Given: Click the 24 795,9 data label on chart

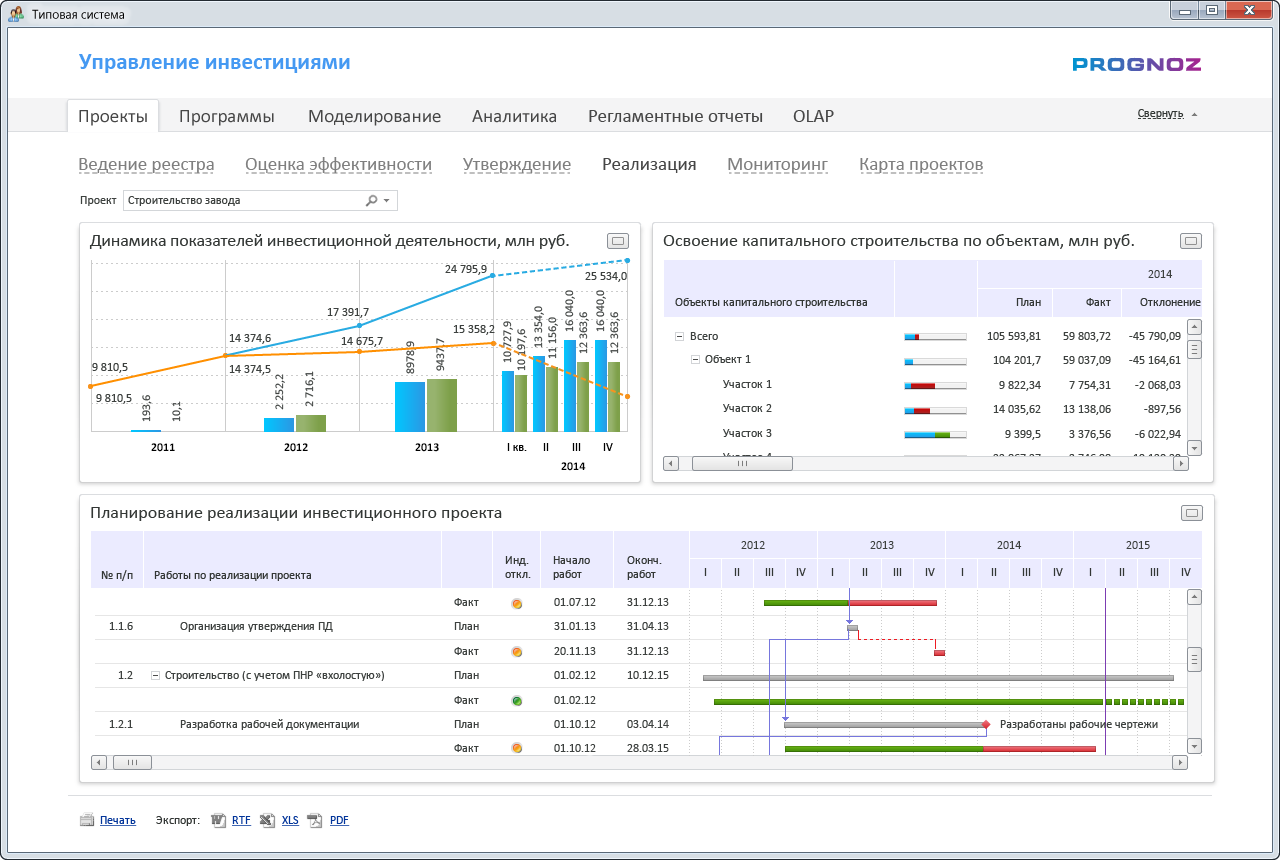Looking at the screenshot, I should click(x=466, y=269).
